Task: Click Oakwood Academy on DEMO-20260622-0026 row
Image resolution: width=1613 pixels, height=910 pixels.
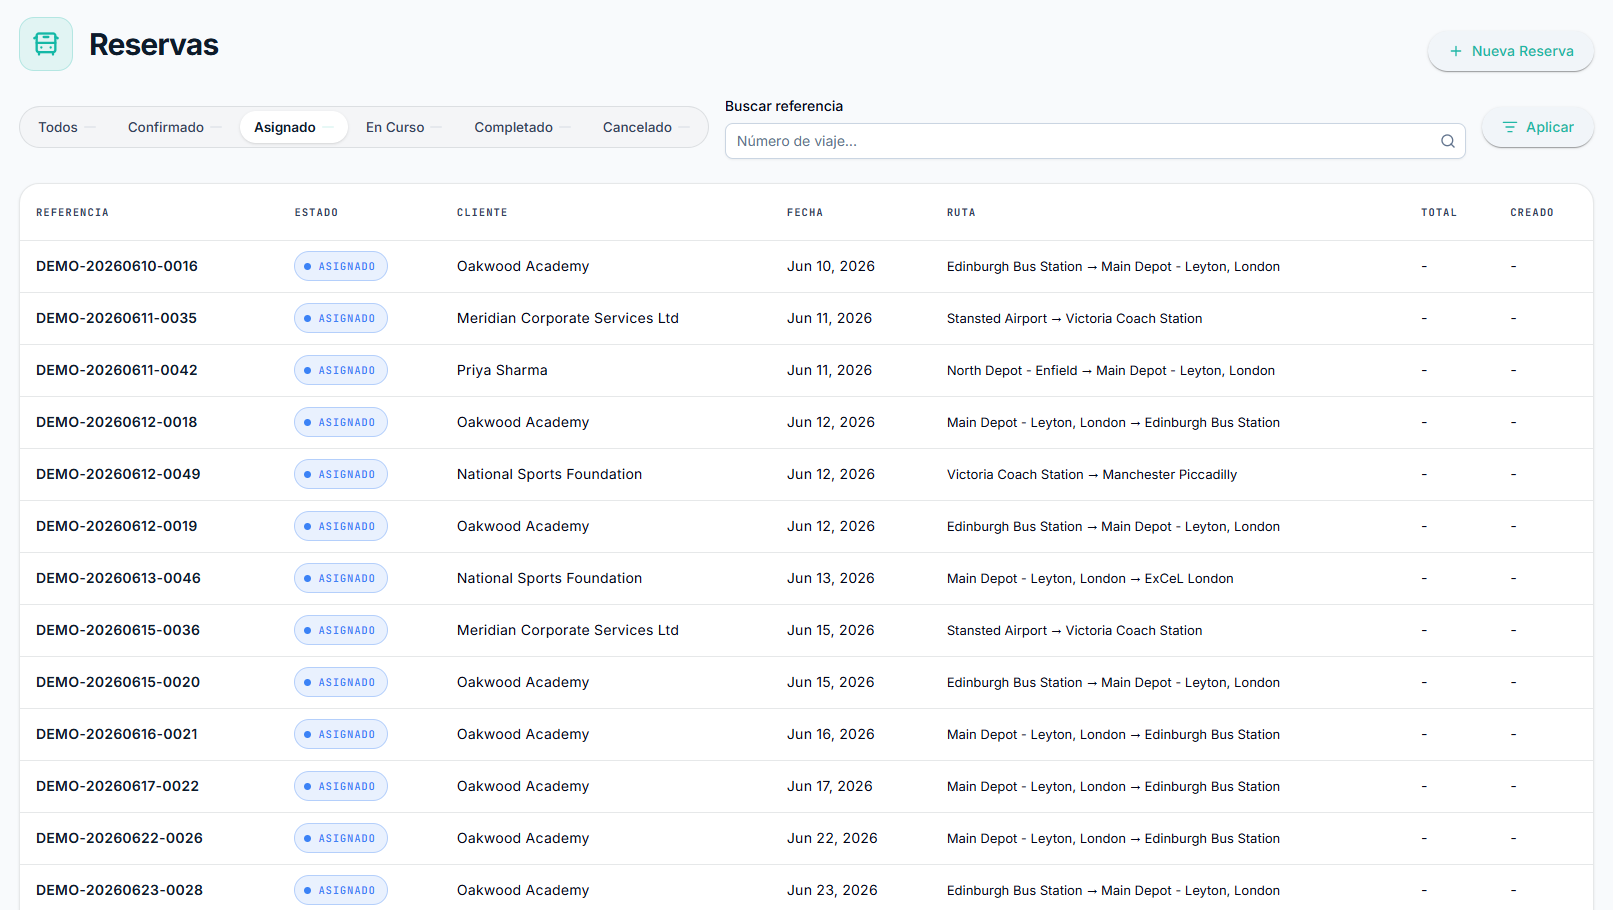Action: click(x=523, y=838)
